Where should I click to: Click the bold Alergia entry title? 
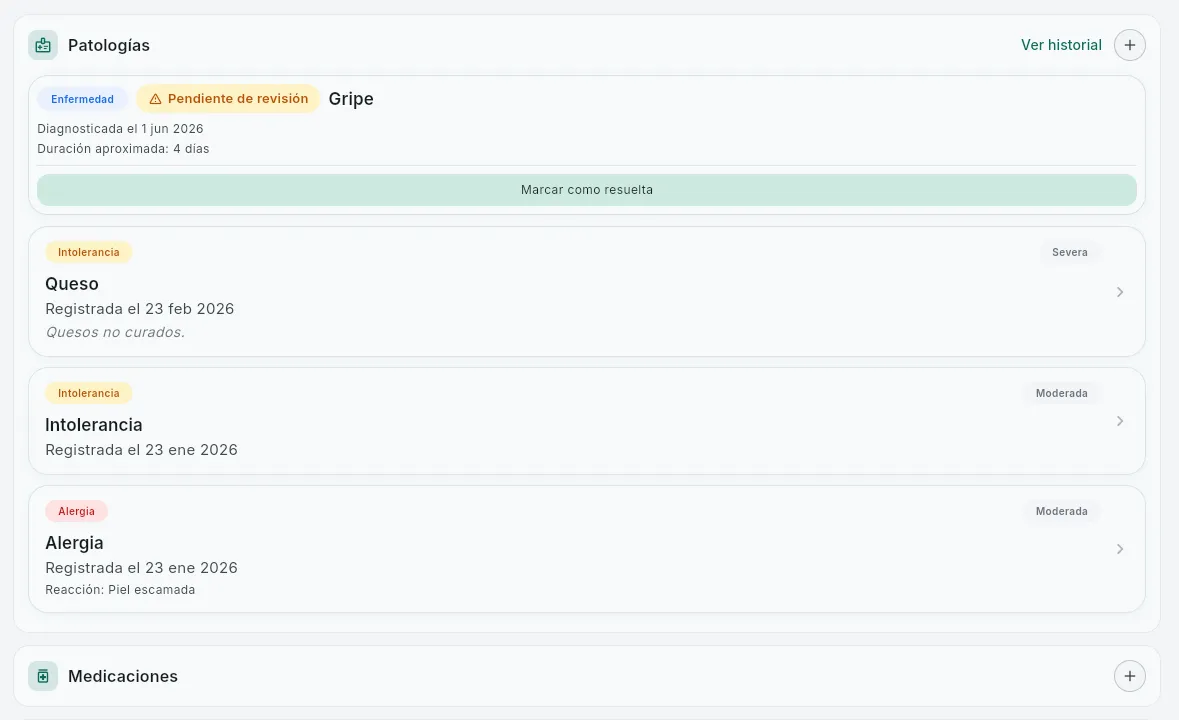tap(74, 543)
